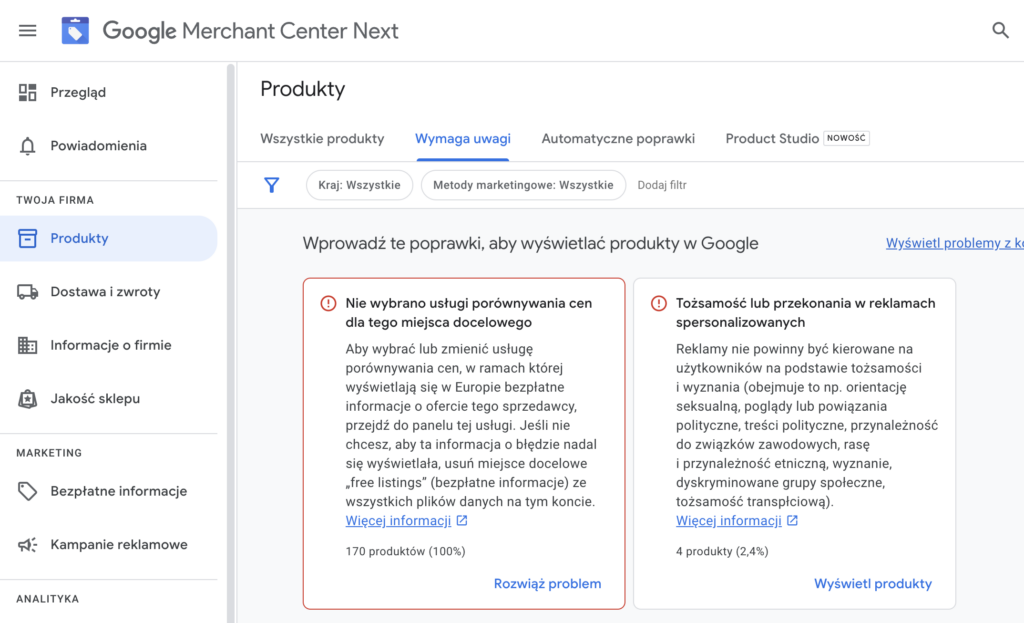Click the Bezpłatne informacje tag icon
Image resolution: width=1024 pixels, height=623 pixels.
pos(28,492)
